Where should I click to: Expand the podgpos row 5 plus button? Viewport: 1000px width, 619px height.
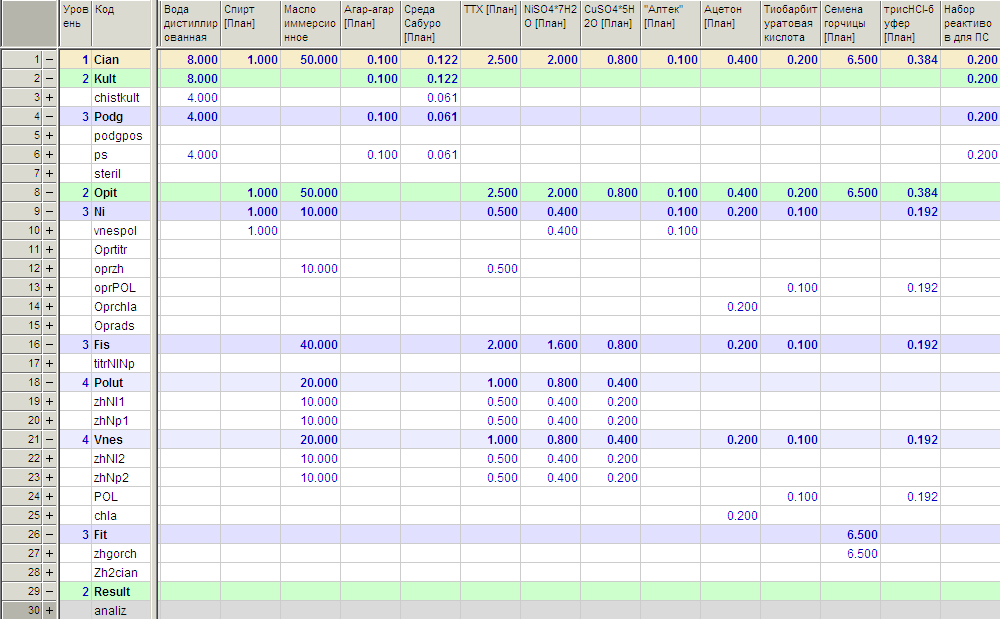pos(50,136)
